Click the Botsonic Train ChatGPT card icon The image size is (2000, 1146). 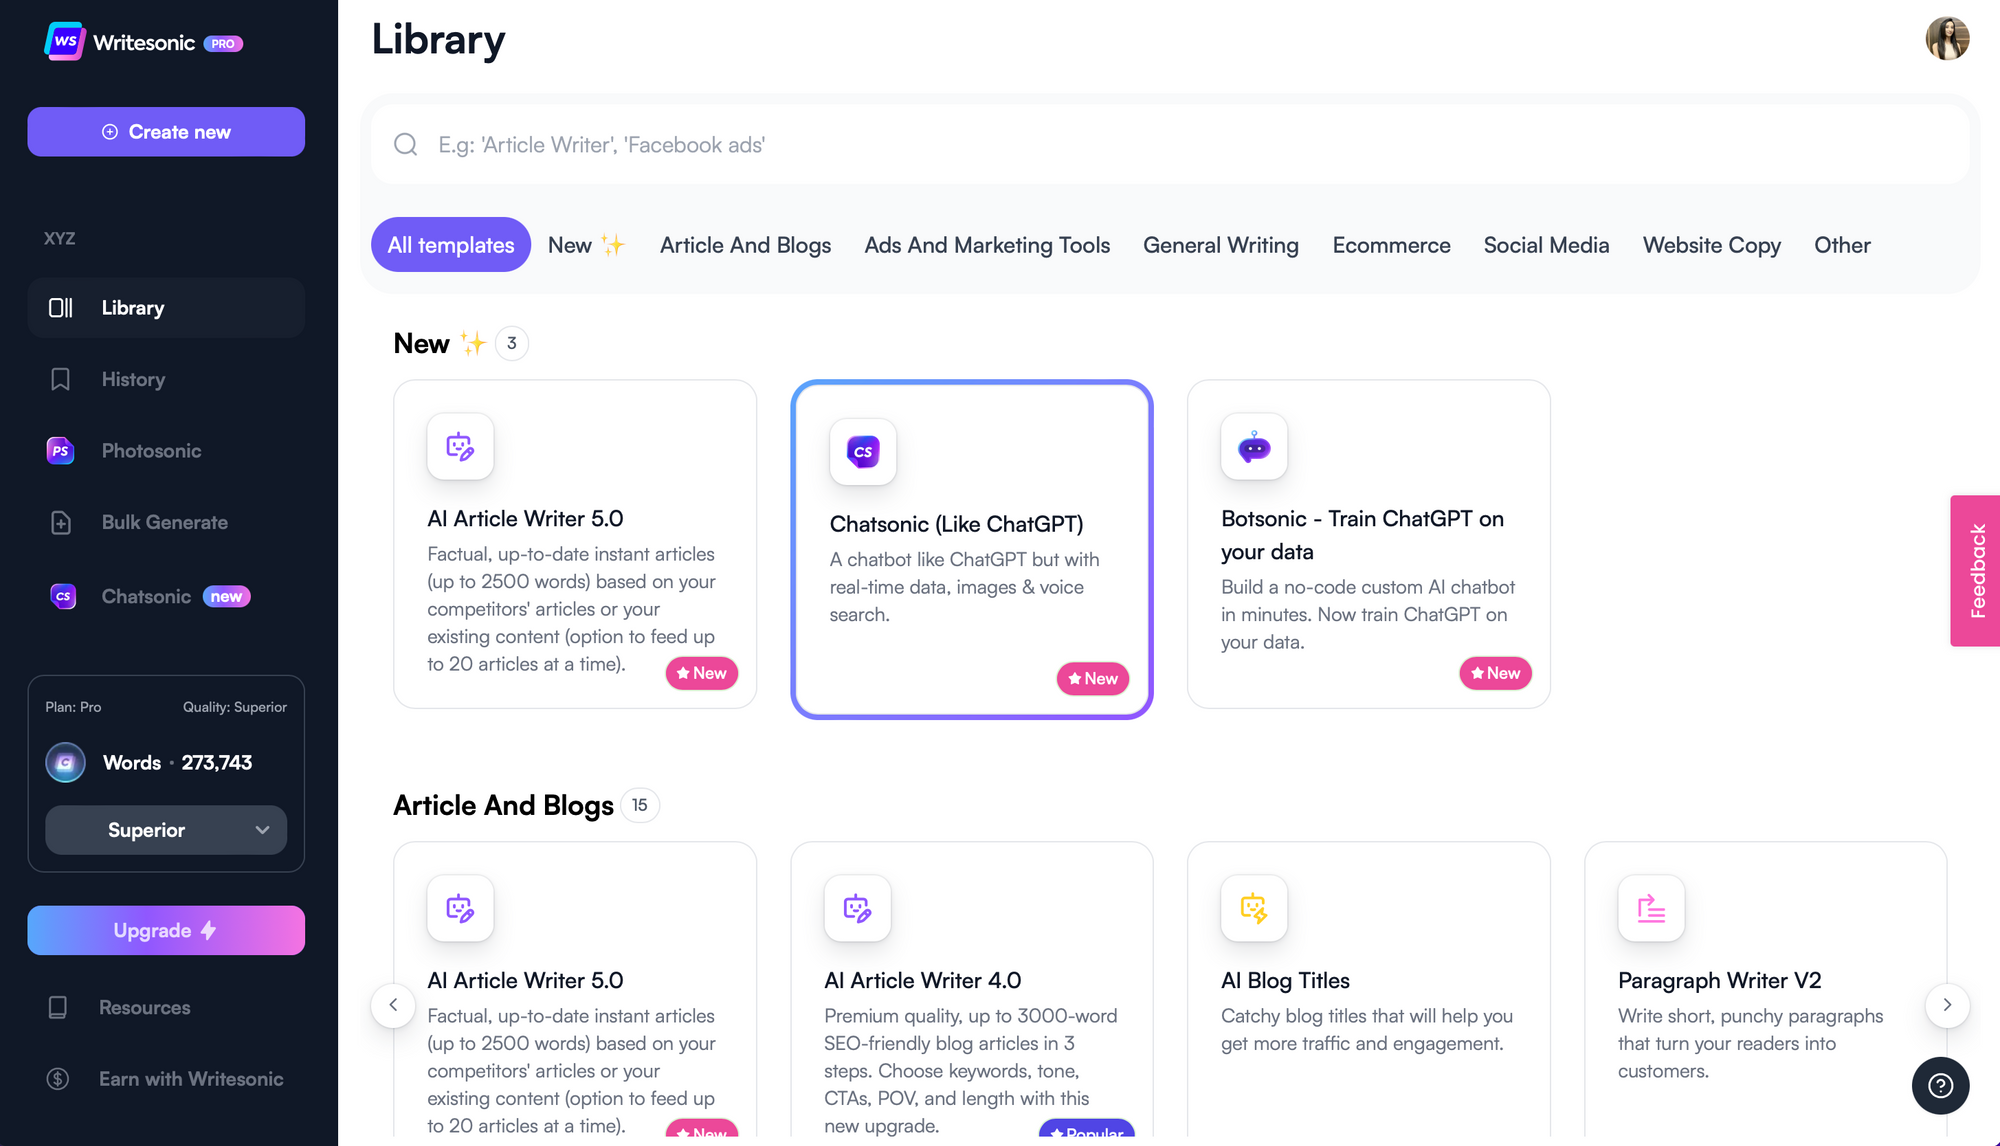coord(1253,445)
